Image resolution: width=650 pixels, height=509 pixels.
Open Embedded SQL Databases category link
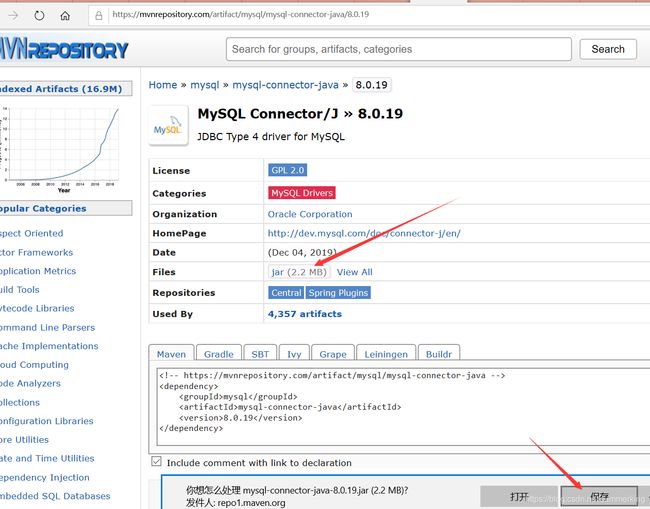click(55, 496)
